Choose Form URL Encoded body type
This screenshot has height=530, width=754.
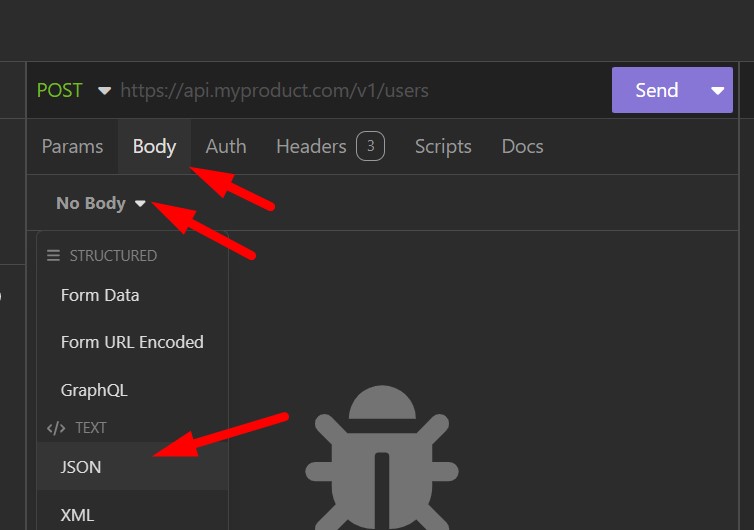(132, 342)
